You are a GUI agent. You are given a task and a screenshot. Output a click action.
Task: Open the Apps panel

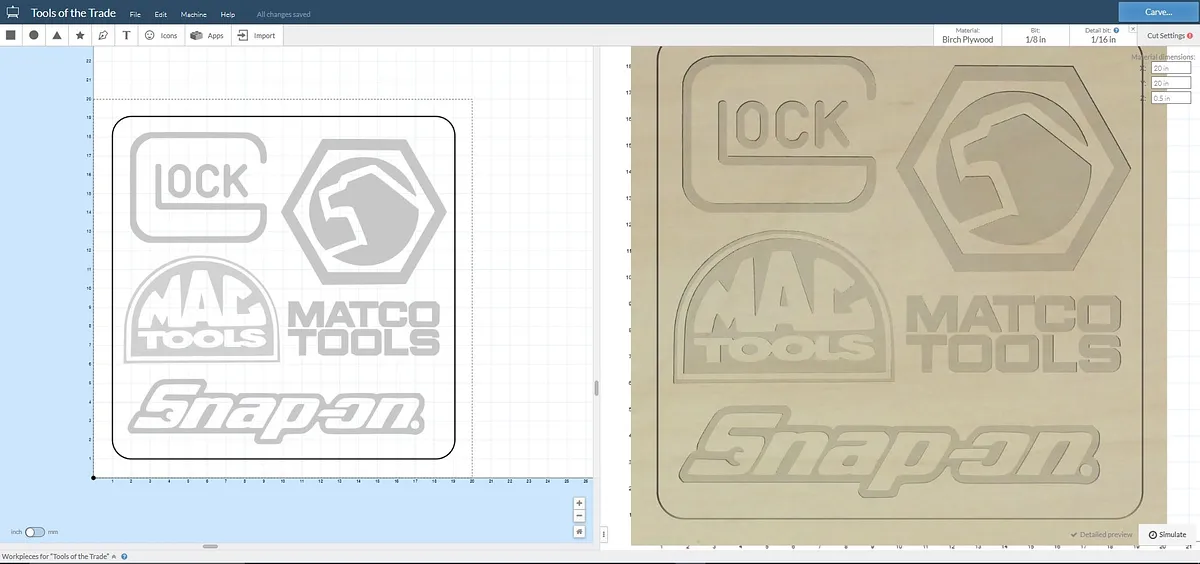207,35
